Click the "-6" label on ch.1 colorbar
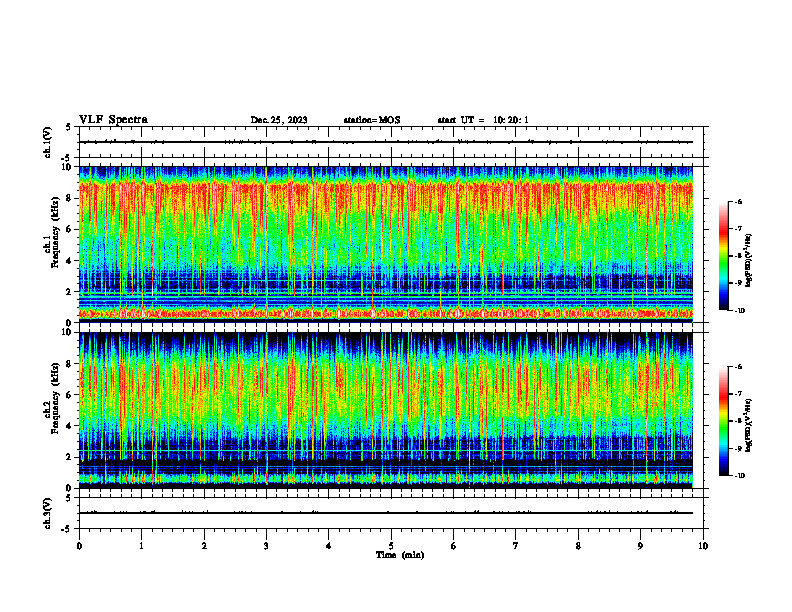Image resolution: width=792 pixels, height=612 pixels. click(738, 201)
